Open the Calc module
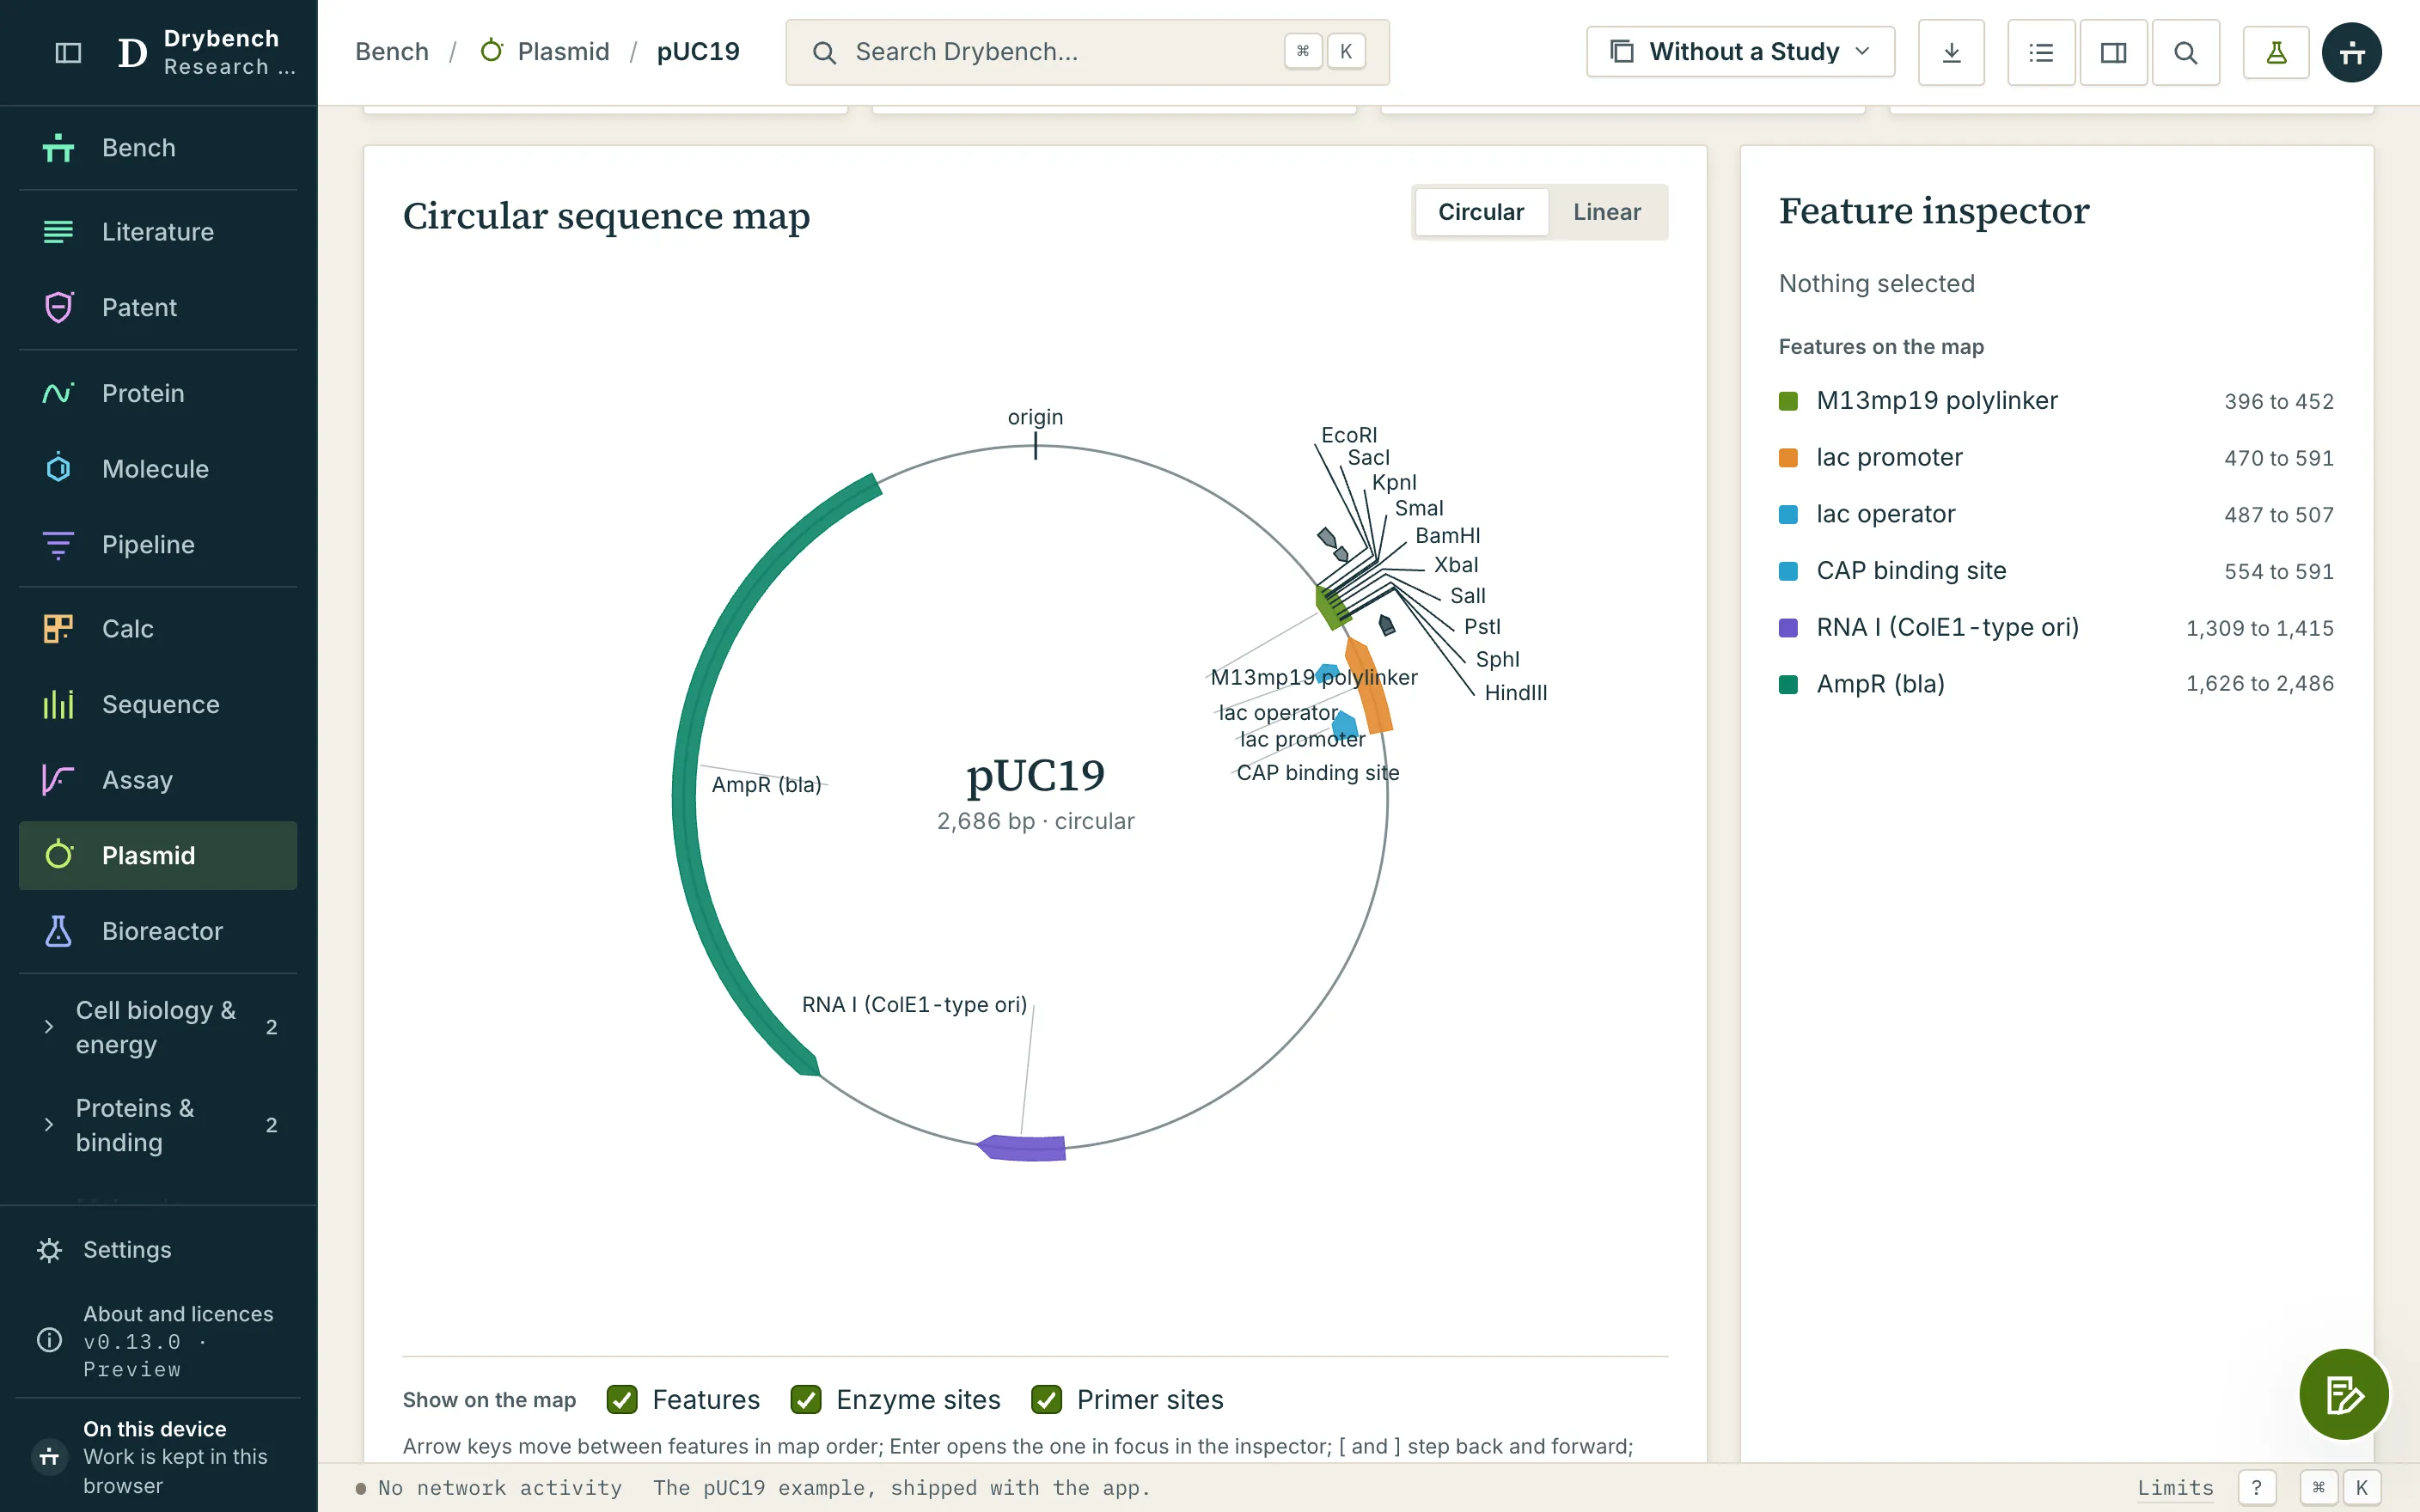The image size is (2420, 1512). point(158,629)
